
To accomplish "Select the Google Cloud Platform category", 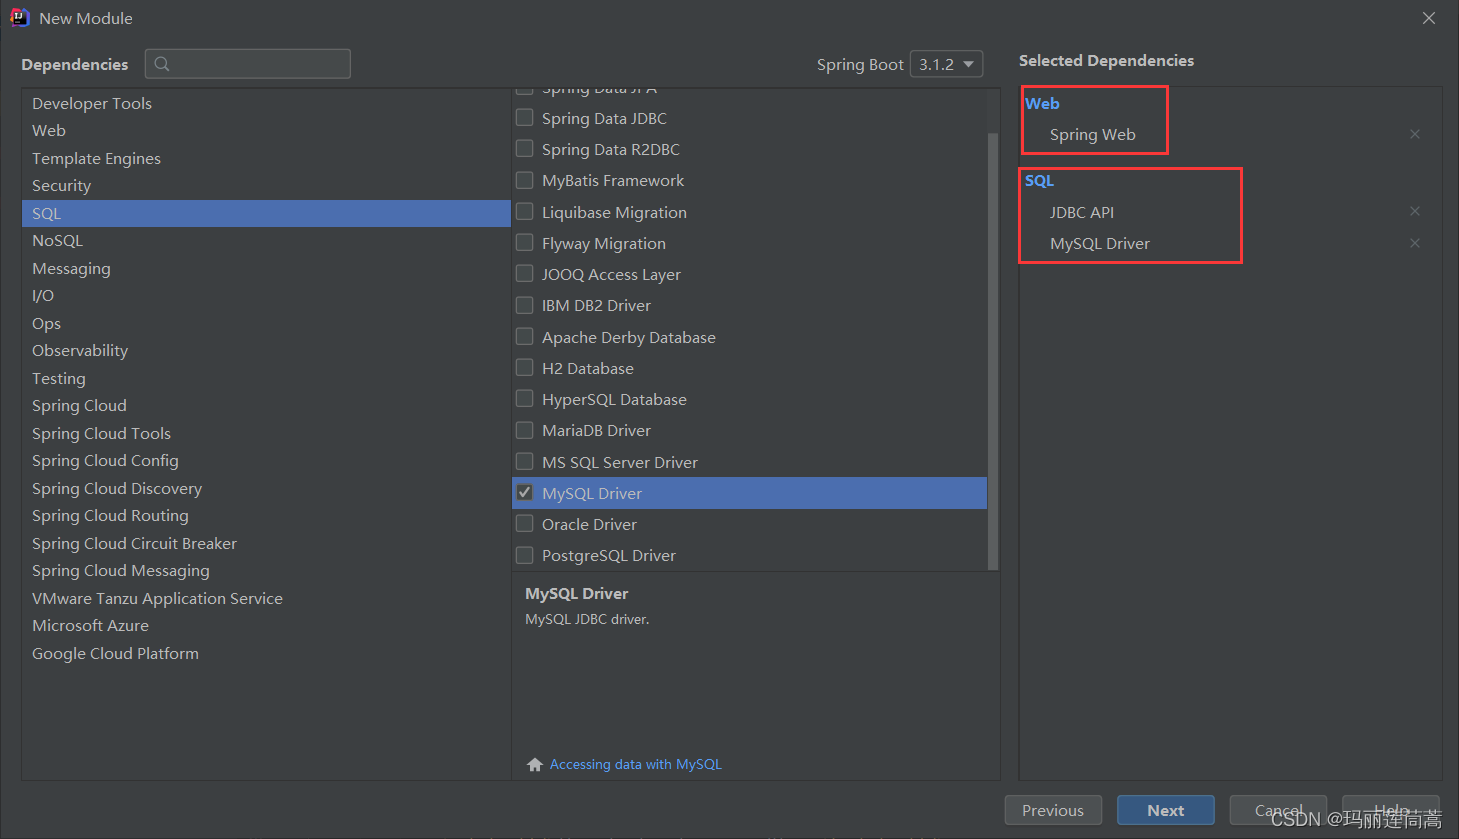I will pos(266,653).
